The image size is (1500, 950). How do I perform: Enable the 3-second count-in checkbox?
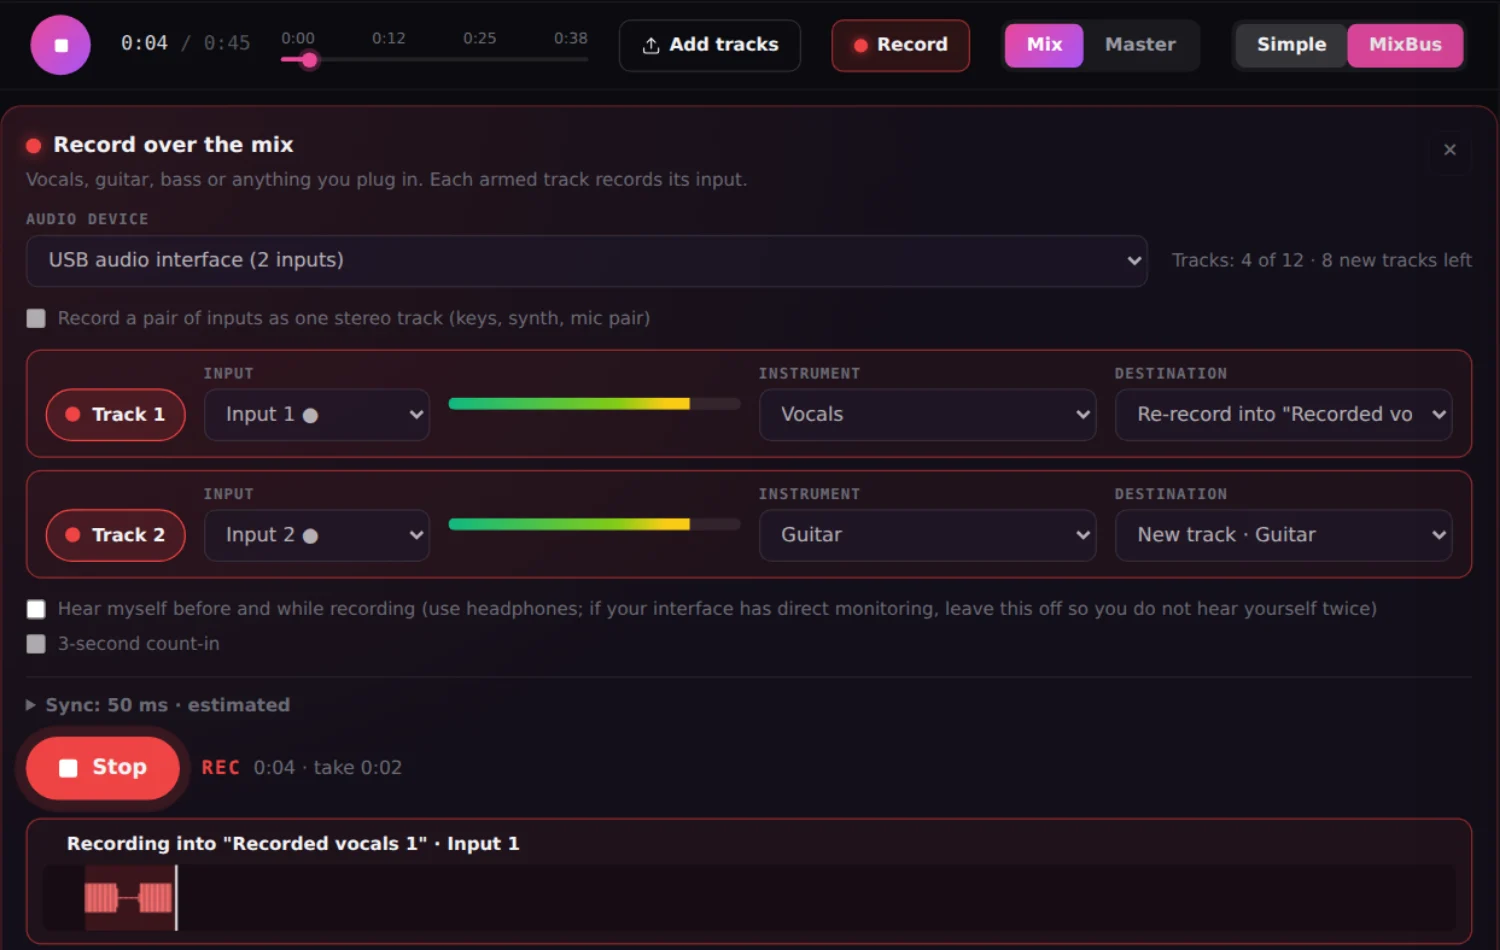pyautogui.click(x=36, y=644)
